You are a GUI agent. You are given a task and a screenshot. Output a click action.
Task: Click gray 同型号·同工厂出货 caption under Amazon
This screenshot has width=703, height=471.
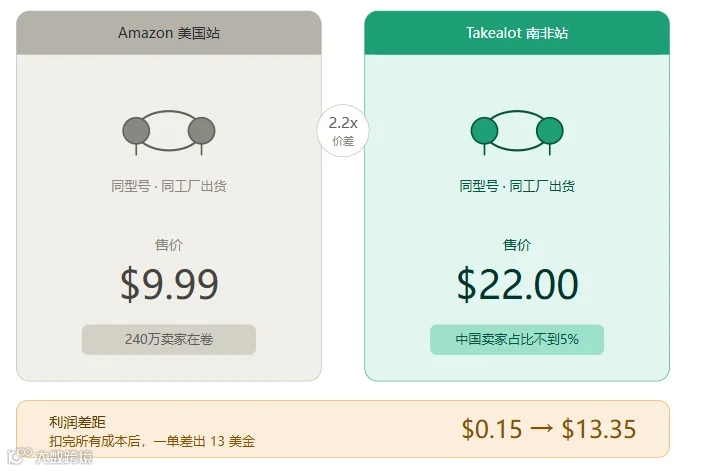pyautogui.click(x=169, y=186)
